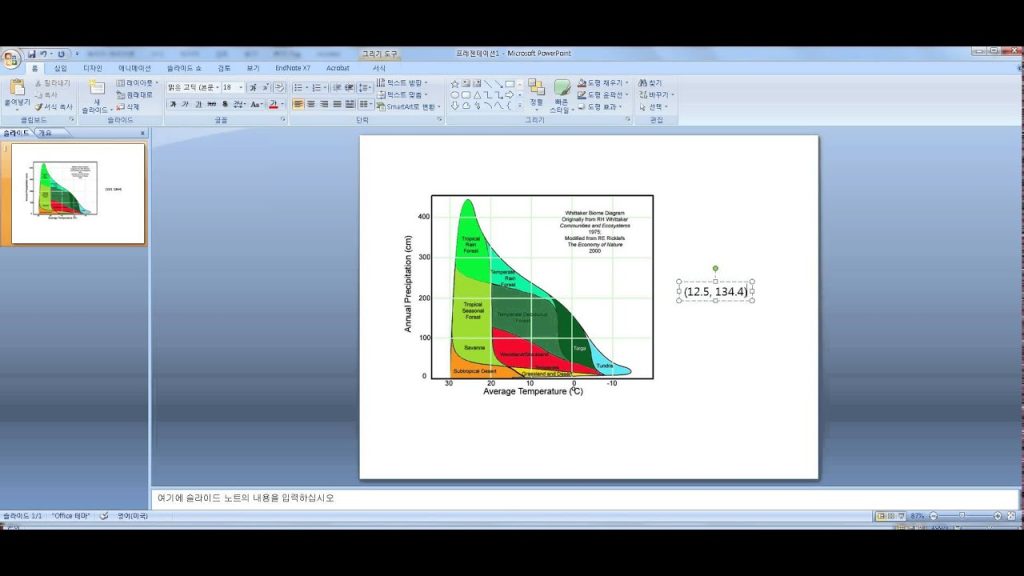
Task: Click the Format Painter (서식 복사) icon
Action: [54, 106]
